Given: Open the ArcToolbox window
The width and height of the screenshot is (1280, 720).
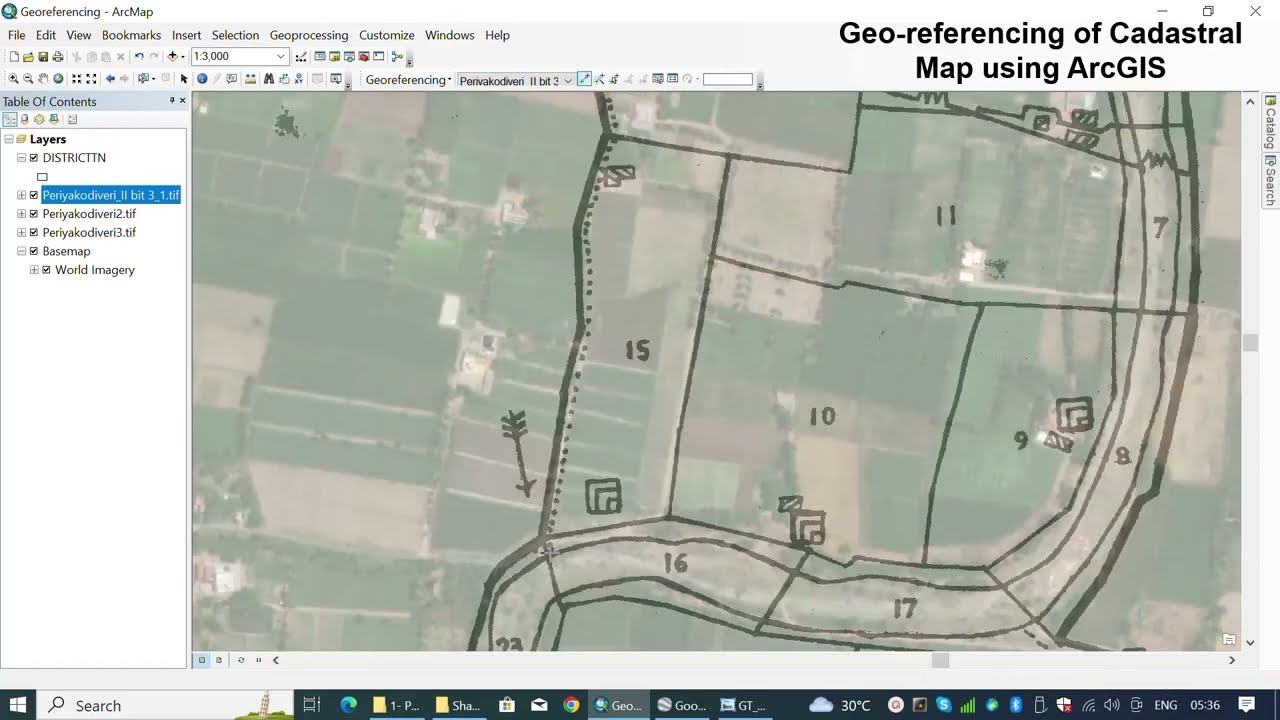Looking at the screenshot, I should click(x=362, y=57).
